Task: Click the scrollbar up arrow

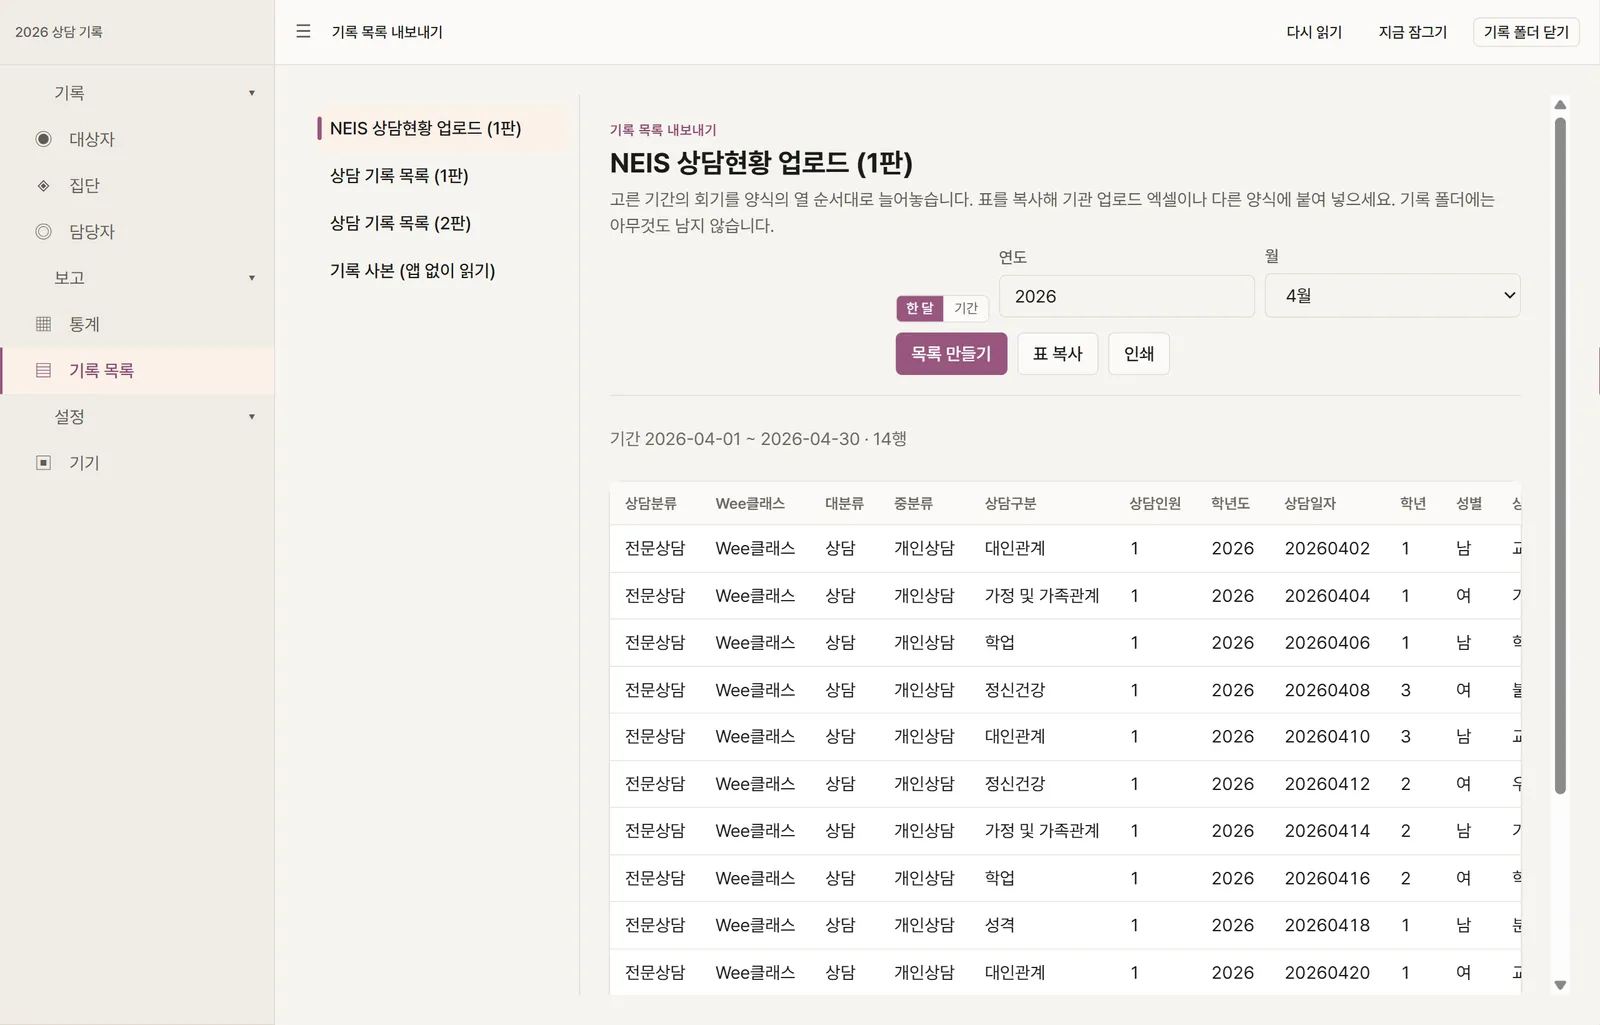Action: pos(1560,105)
